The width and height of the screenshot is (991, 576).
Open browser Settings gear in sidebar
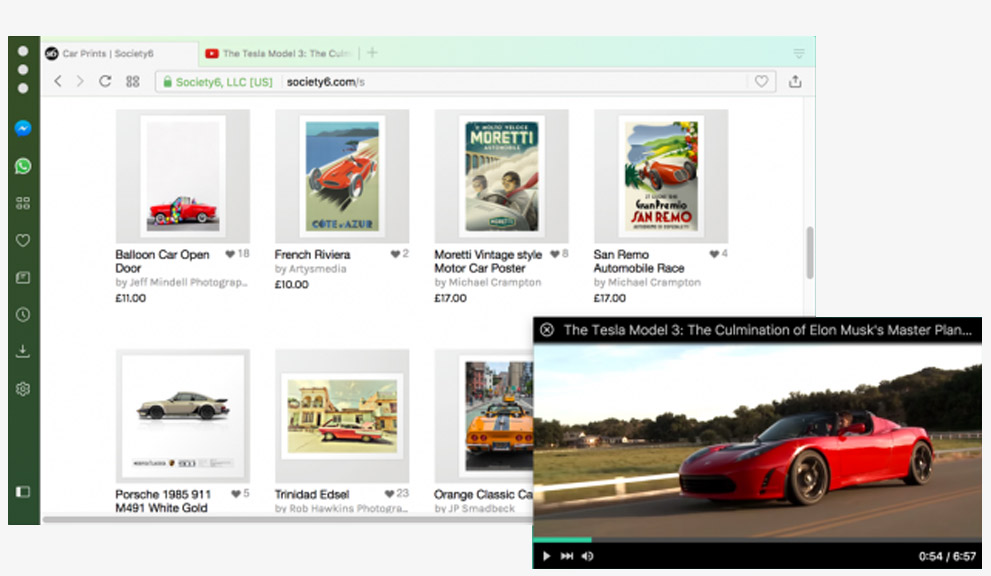pos(22,388)
